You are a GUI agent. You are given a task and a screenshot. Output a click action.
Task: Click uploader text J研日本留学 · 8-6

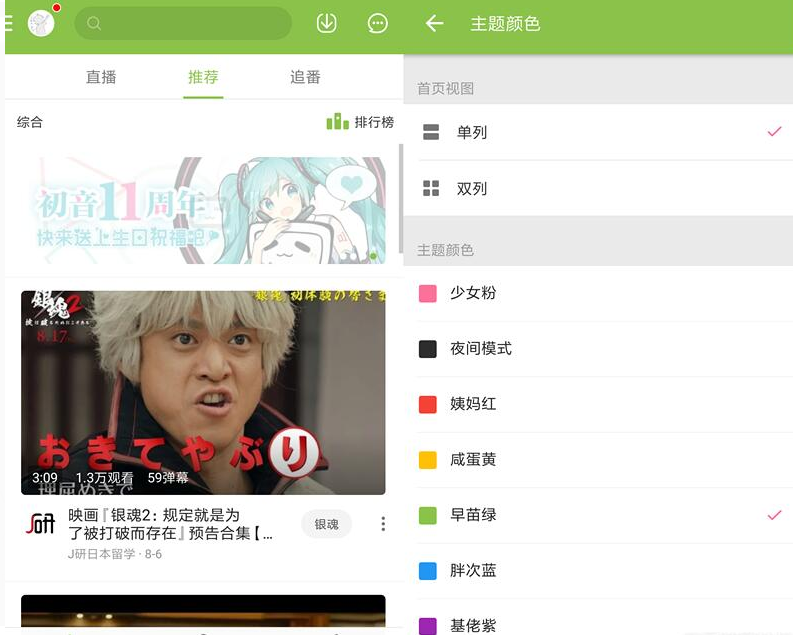coord(115,554)
